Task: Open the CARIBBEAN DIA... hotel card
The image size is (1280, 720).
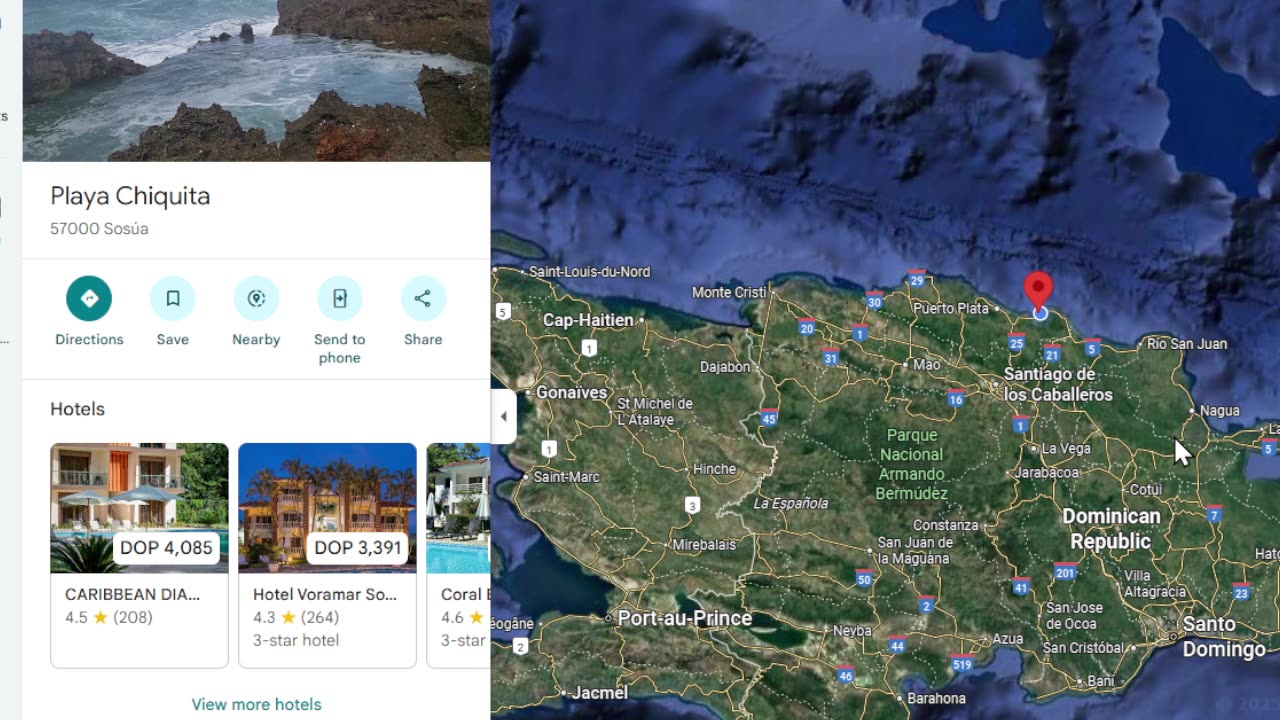Action: [x=139, y=555]
